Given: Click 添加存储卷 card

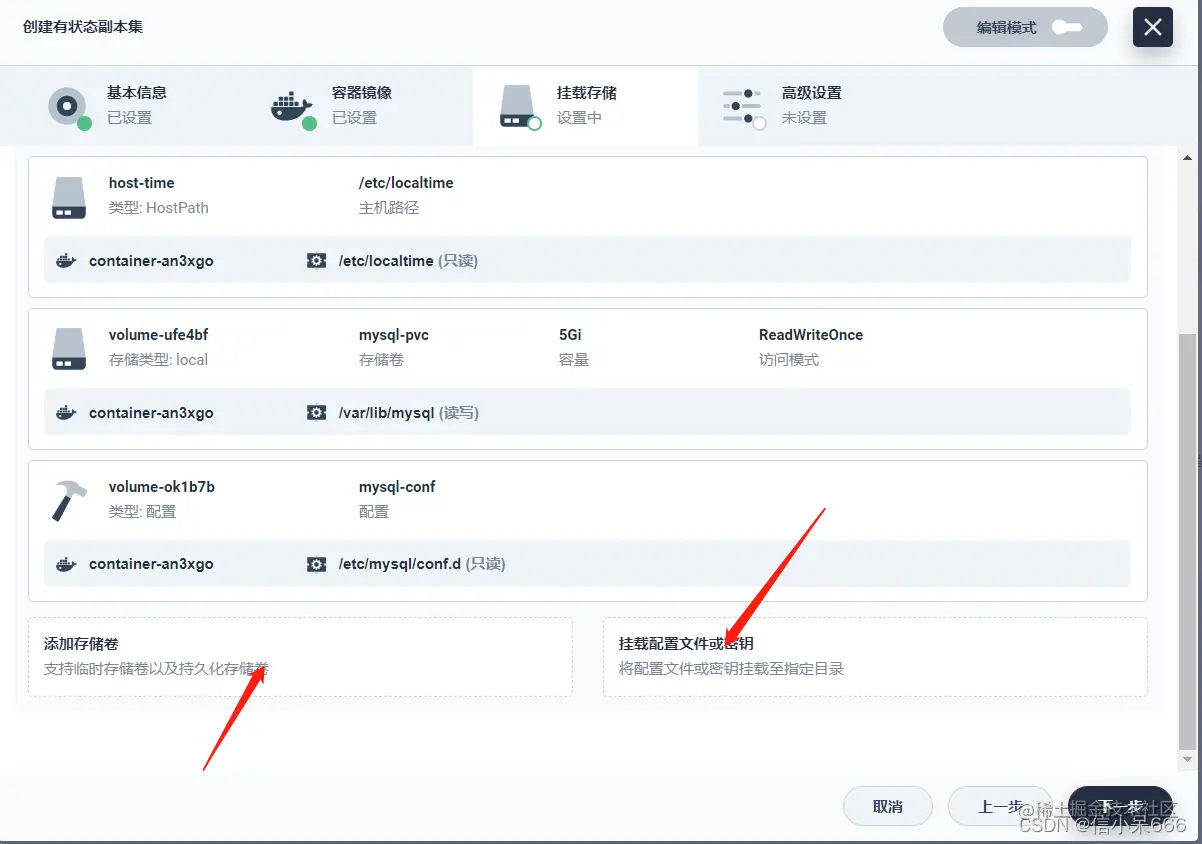Looking at the screenshot, I should click(x=300, y=657).
